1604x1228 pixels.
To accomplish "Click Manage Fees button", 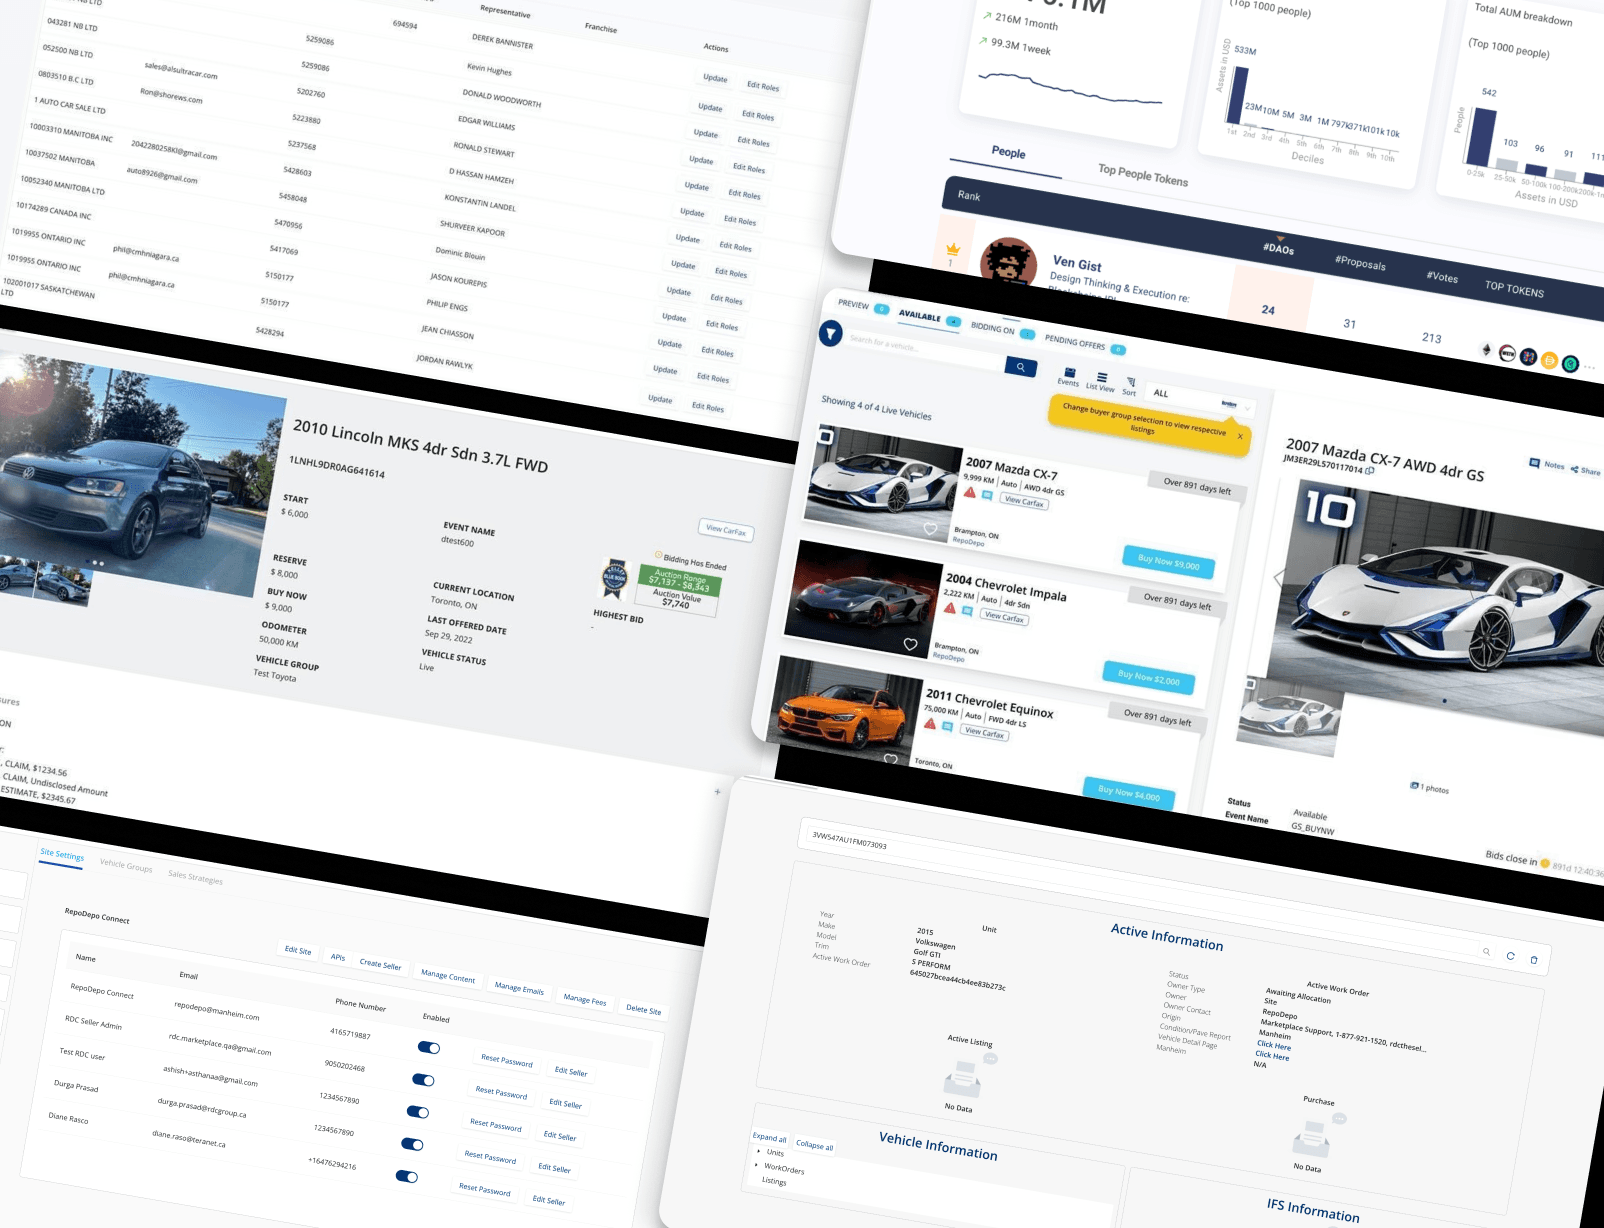I will click(x=585, y=998).
